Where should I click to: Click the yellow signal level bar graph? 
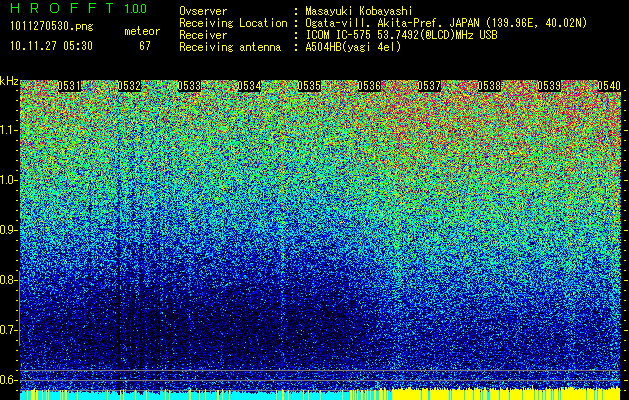[505, 394]
